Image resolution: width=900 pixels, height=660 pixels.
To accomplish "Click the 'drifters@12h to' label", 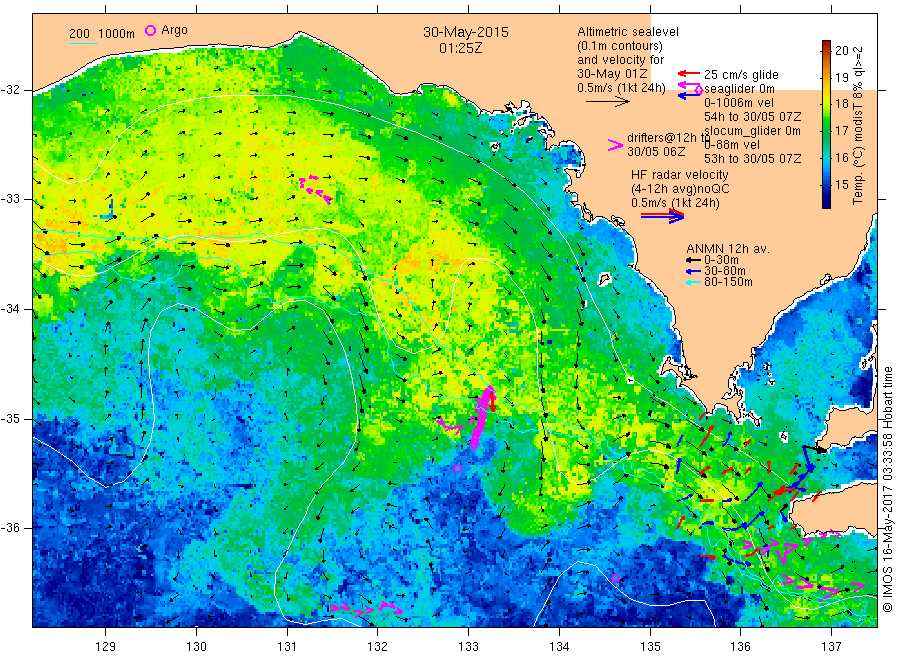I will 668,138.
